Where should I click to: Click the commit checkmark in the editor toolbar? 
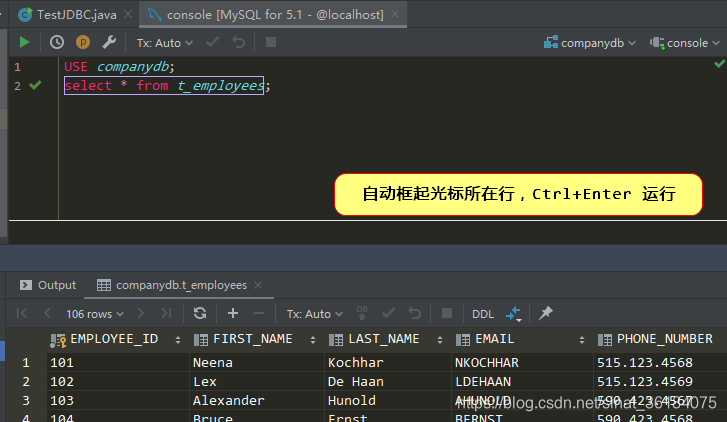pos(212,43)
